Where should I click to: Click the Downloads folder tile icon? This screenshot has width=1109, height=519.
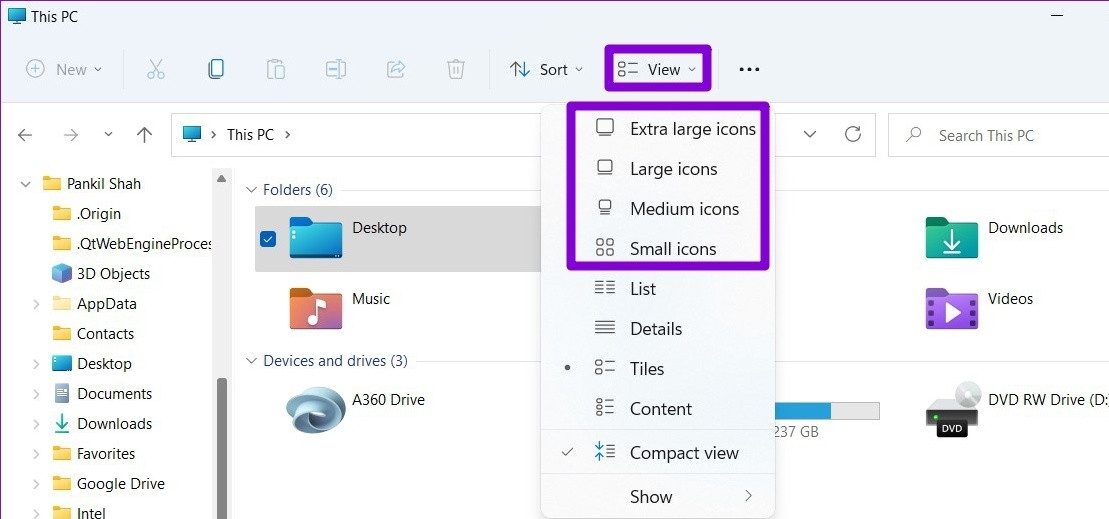[951, 238]
